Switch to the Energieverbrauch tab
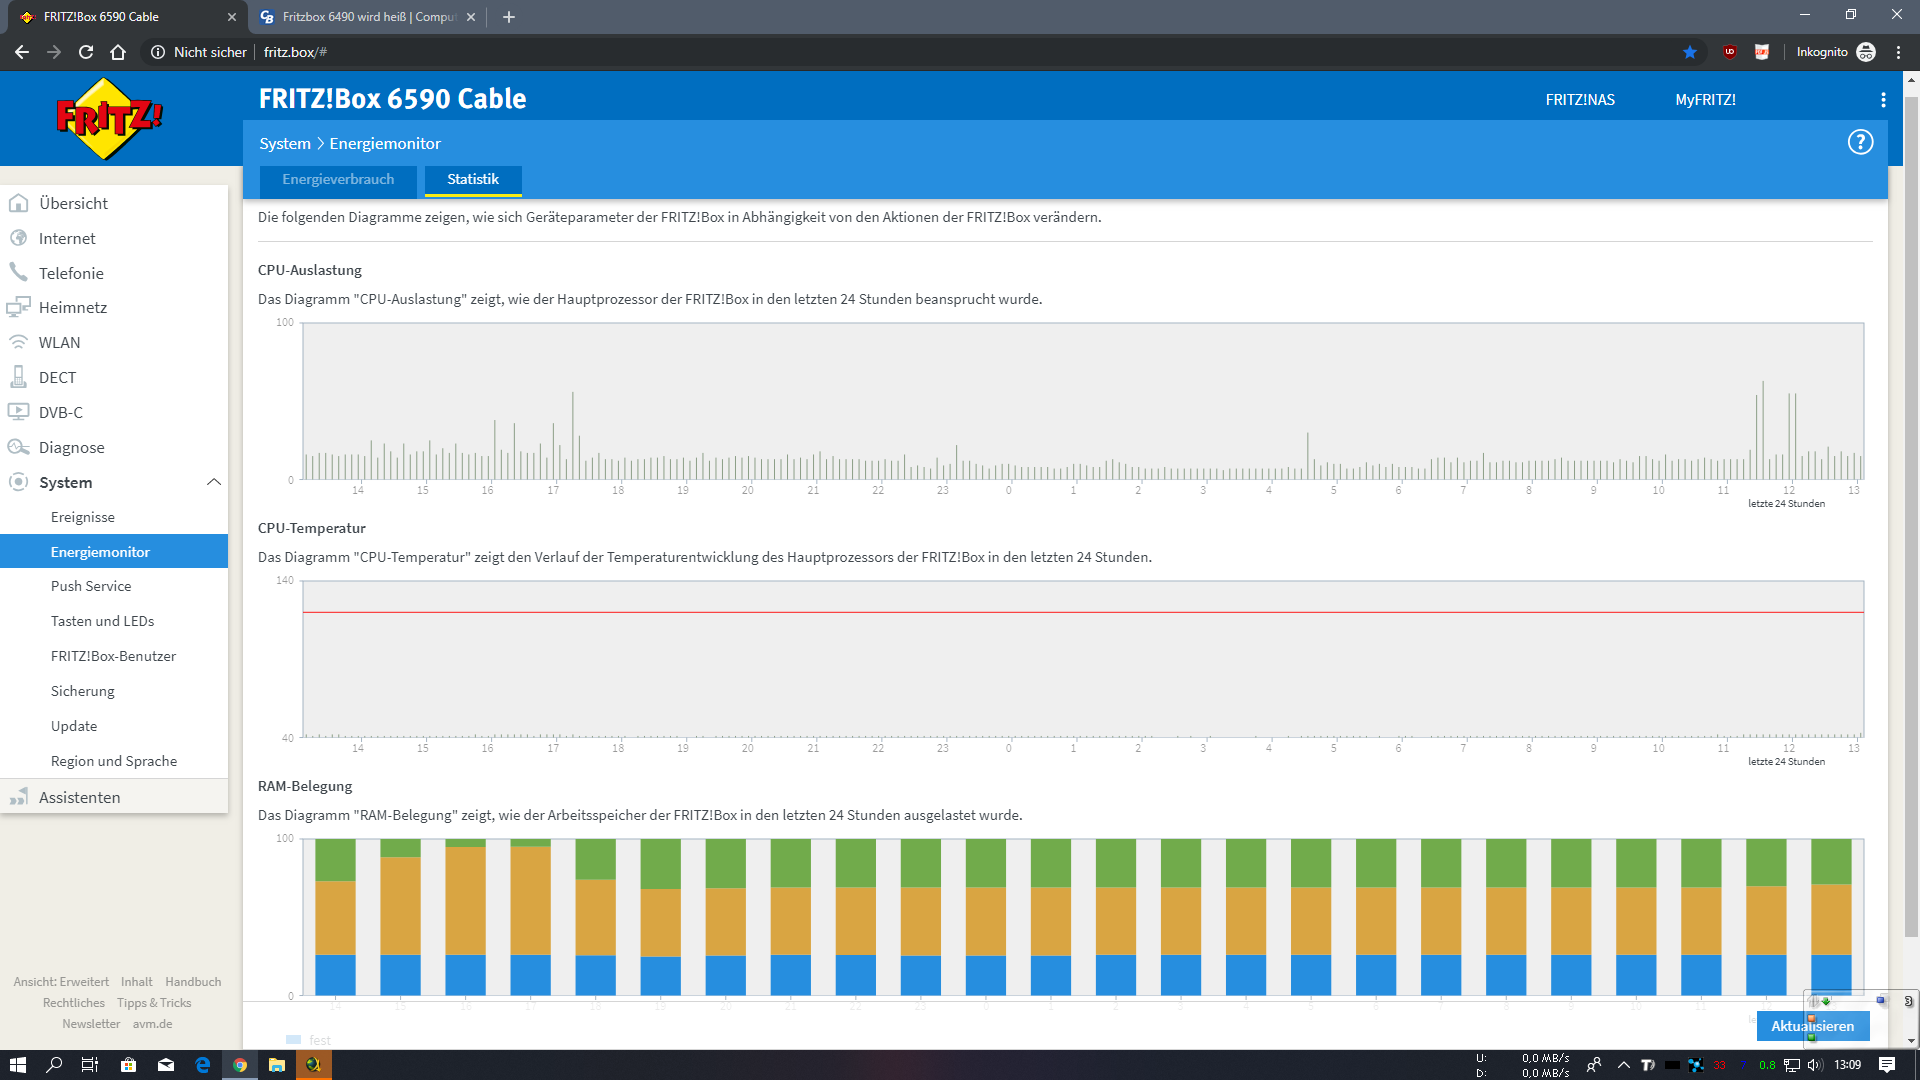The width and height of the screenshot is (1920, 1080). coord(338,180)
